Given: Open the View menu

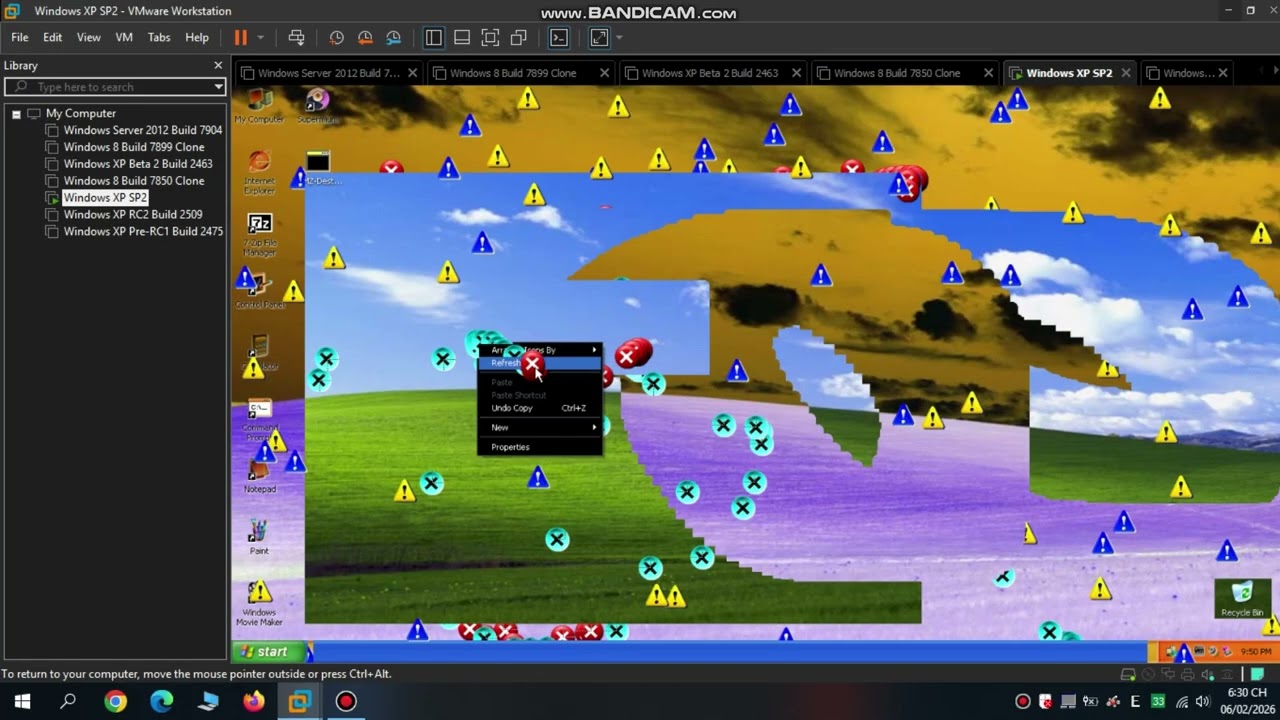Looking at the screenshot, I should click(89, 38).
